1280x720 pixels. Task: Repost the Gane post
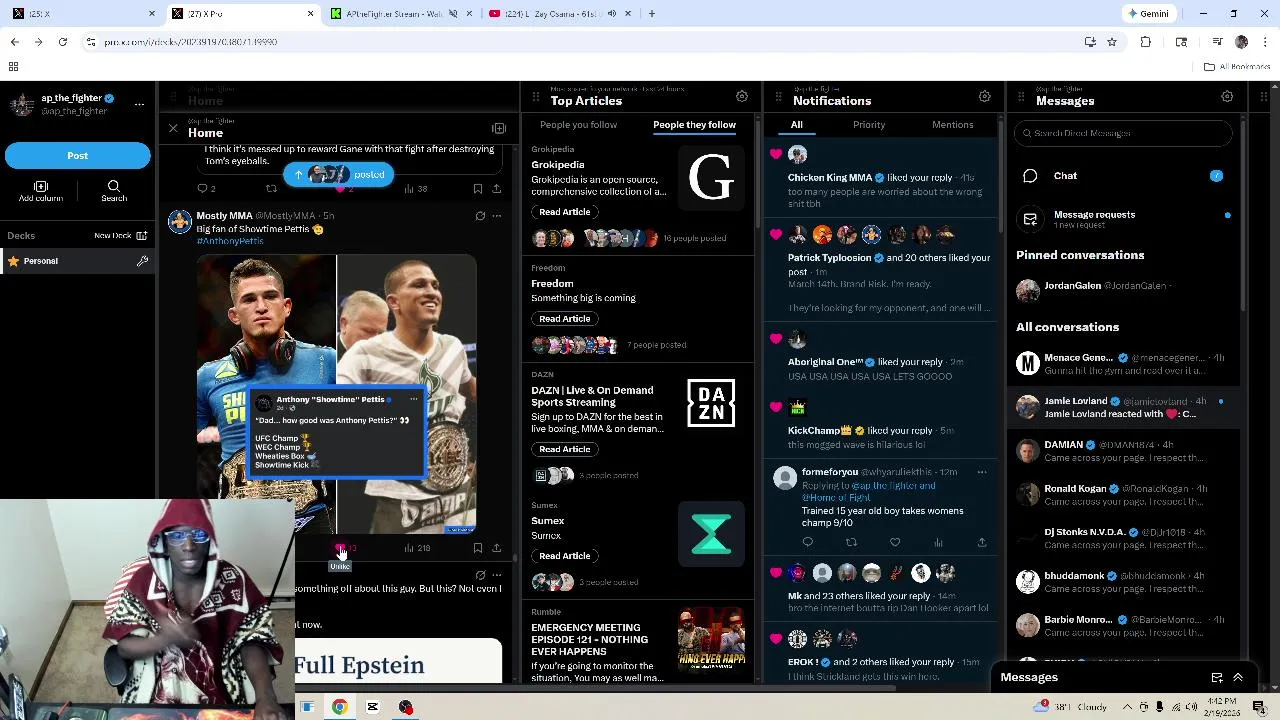[x=271, y=188]
